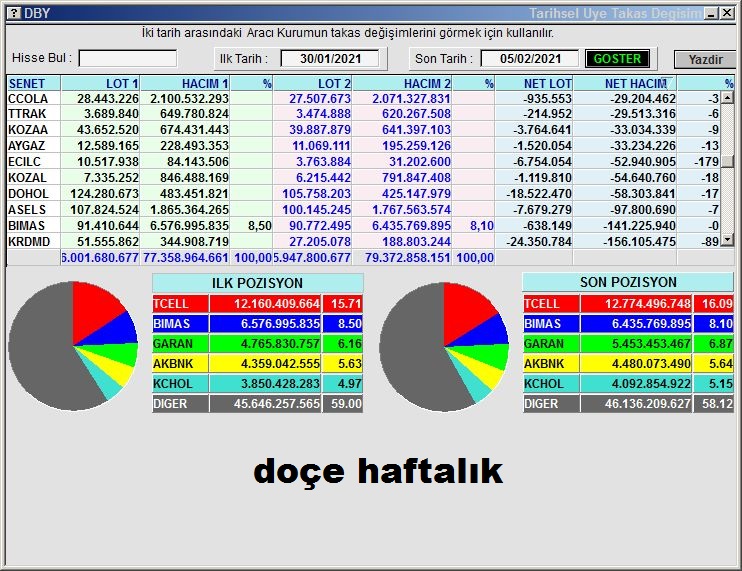Click HACIM 2 value 195.259.126
Image resolution: width=742 pixels, height=571 pixels.
416,146
